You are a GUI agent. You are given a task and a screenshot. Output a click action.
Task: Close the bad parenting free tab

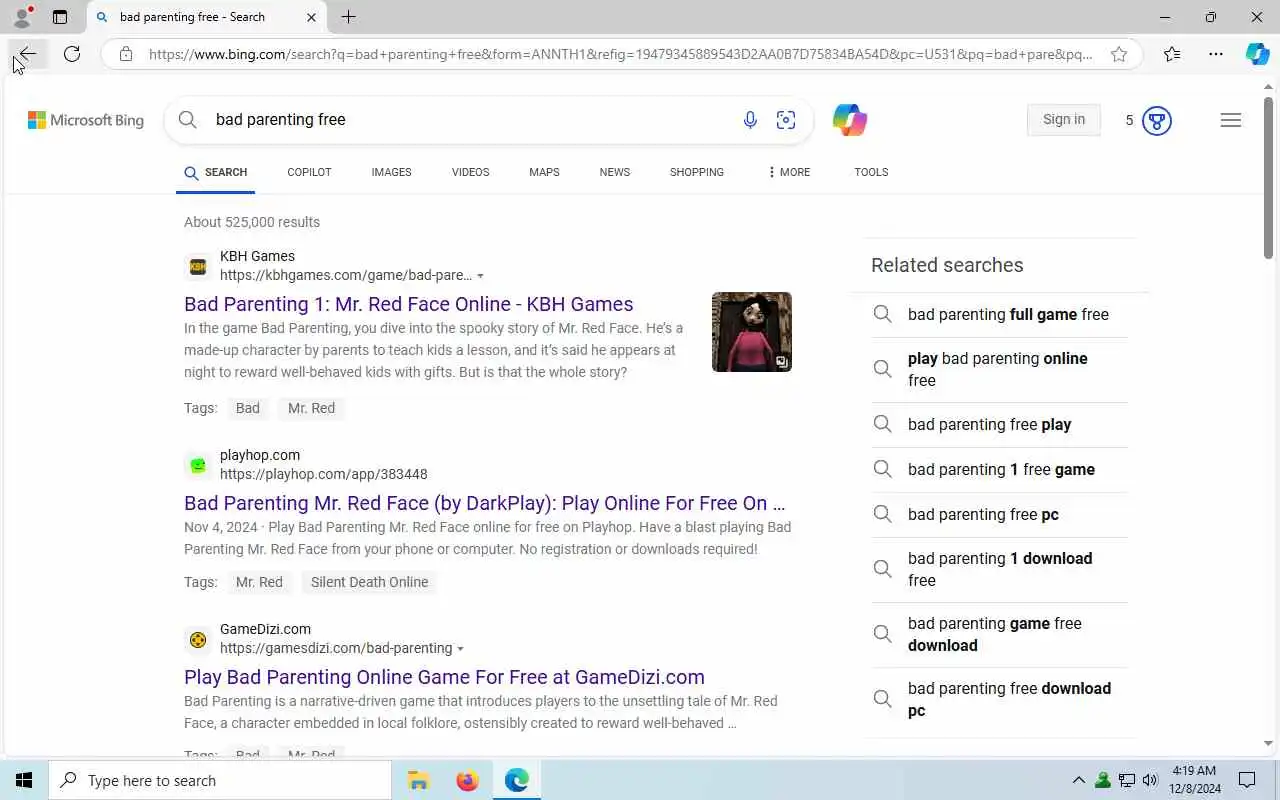pyautogui.click(x=311, y=17)
